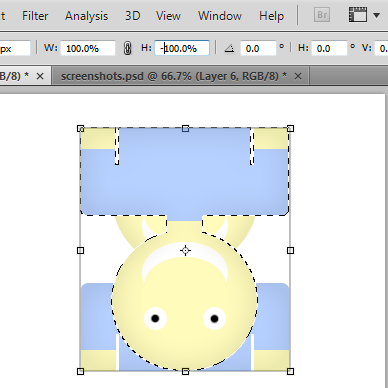Open the Help menu
The width and height of the screenshot is (388, 388).
click(x=271, y=16)
